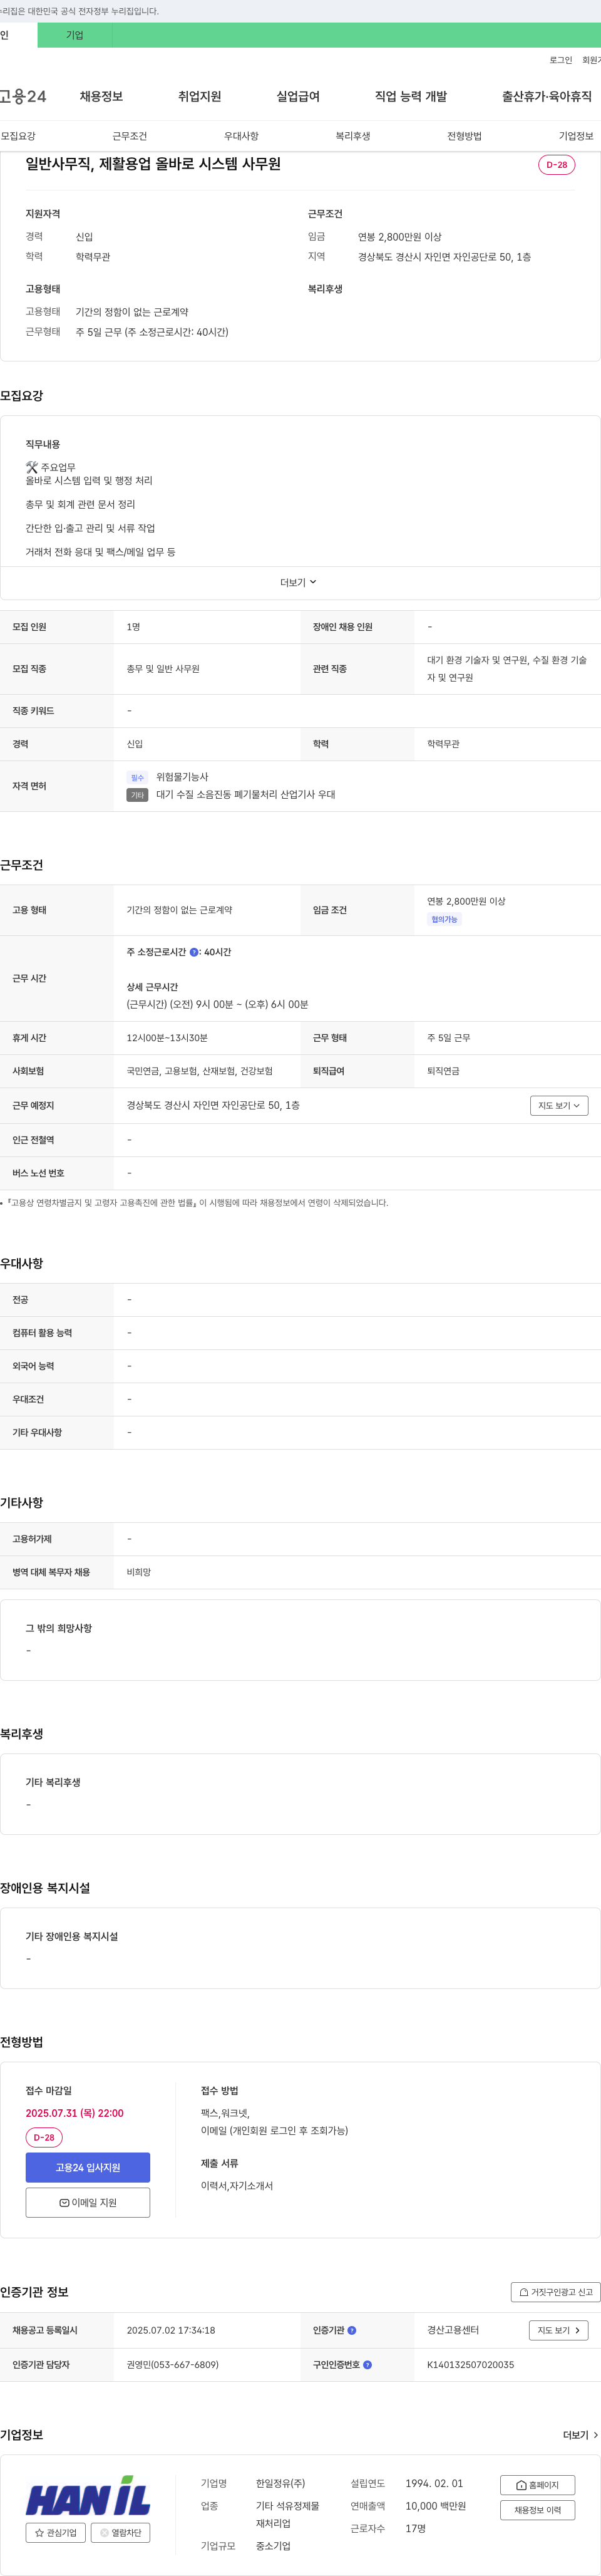This screenshot has width=601, height=2576.
Task: Click the registration time 2025.07.02 17:34:18
Action: (171, 2330)
